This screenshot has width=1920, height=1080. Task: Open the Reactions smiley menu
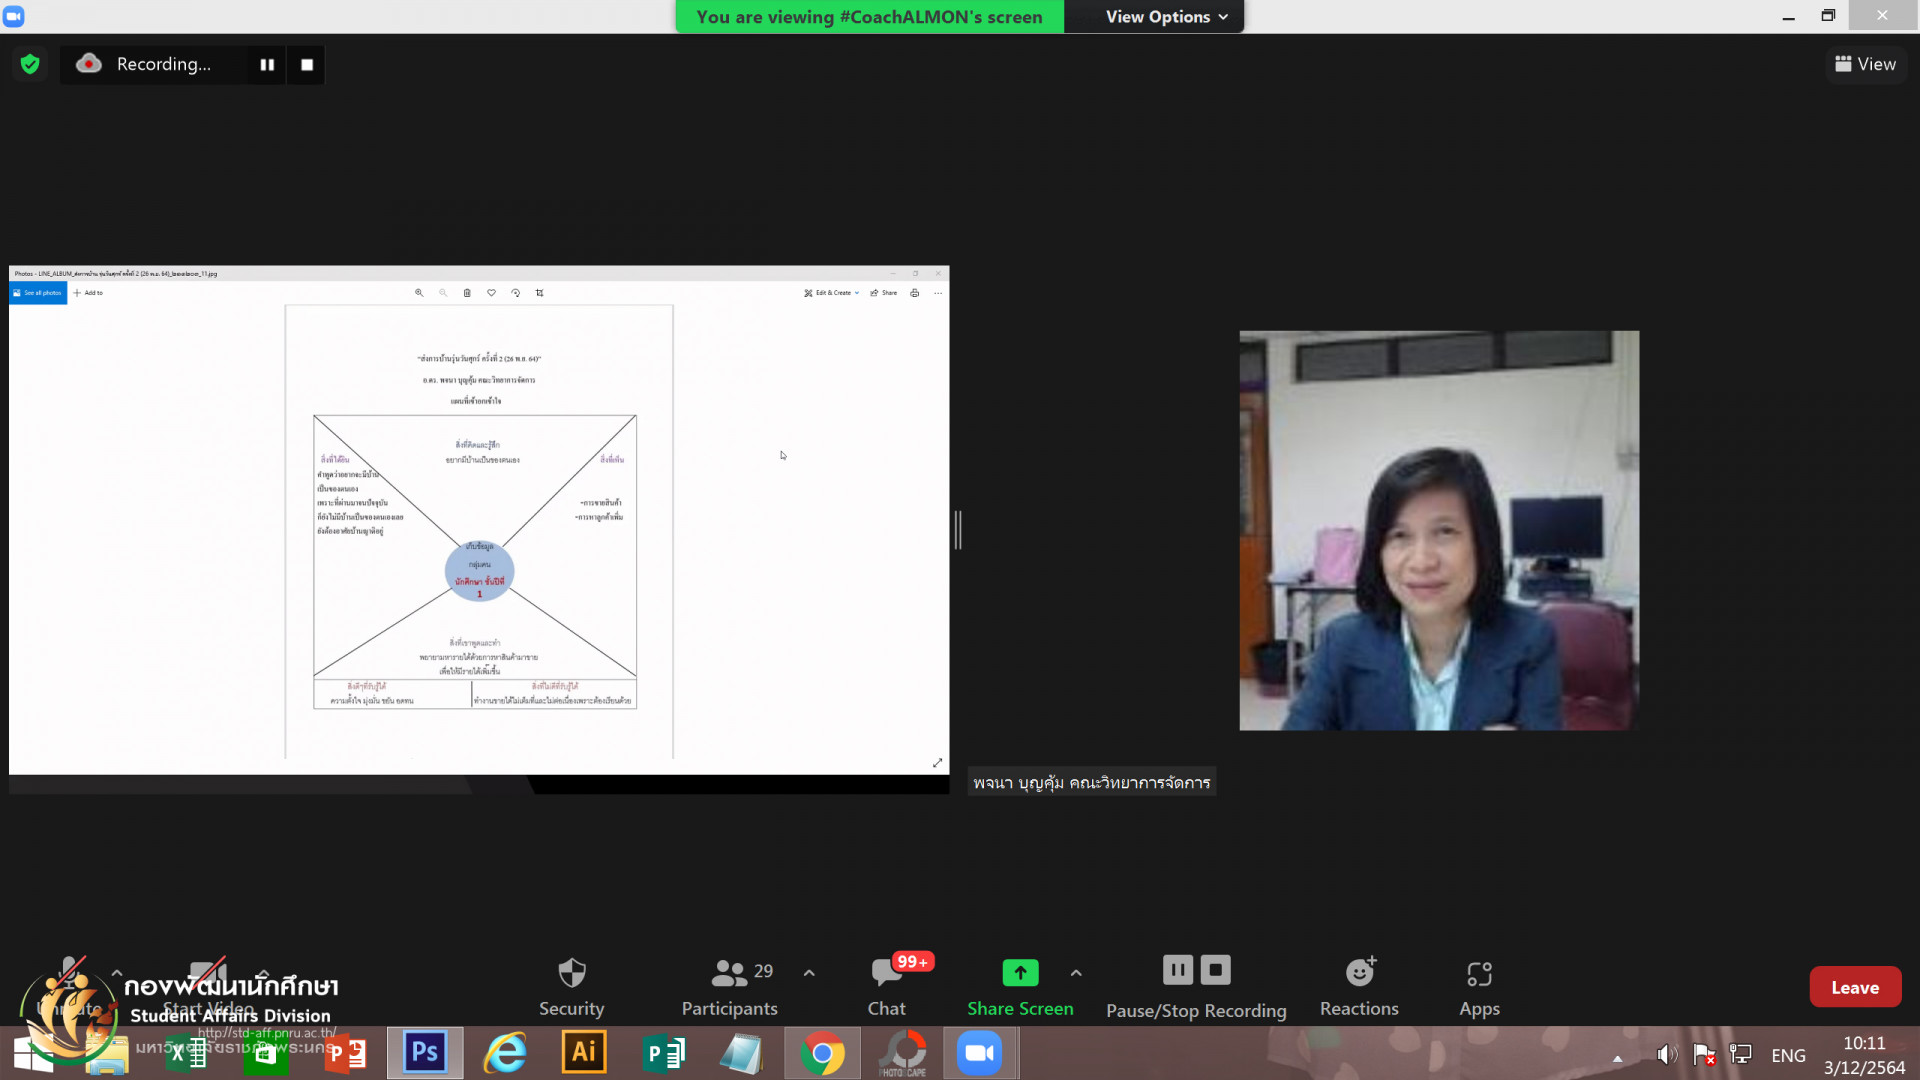(x=1359, y=973)
